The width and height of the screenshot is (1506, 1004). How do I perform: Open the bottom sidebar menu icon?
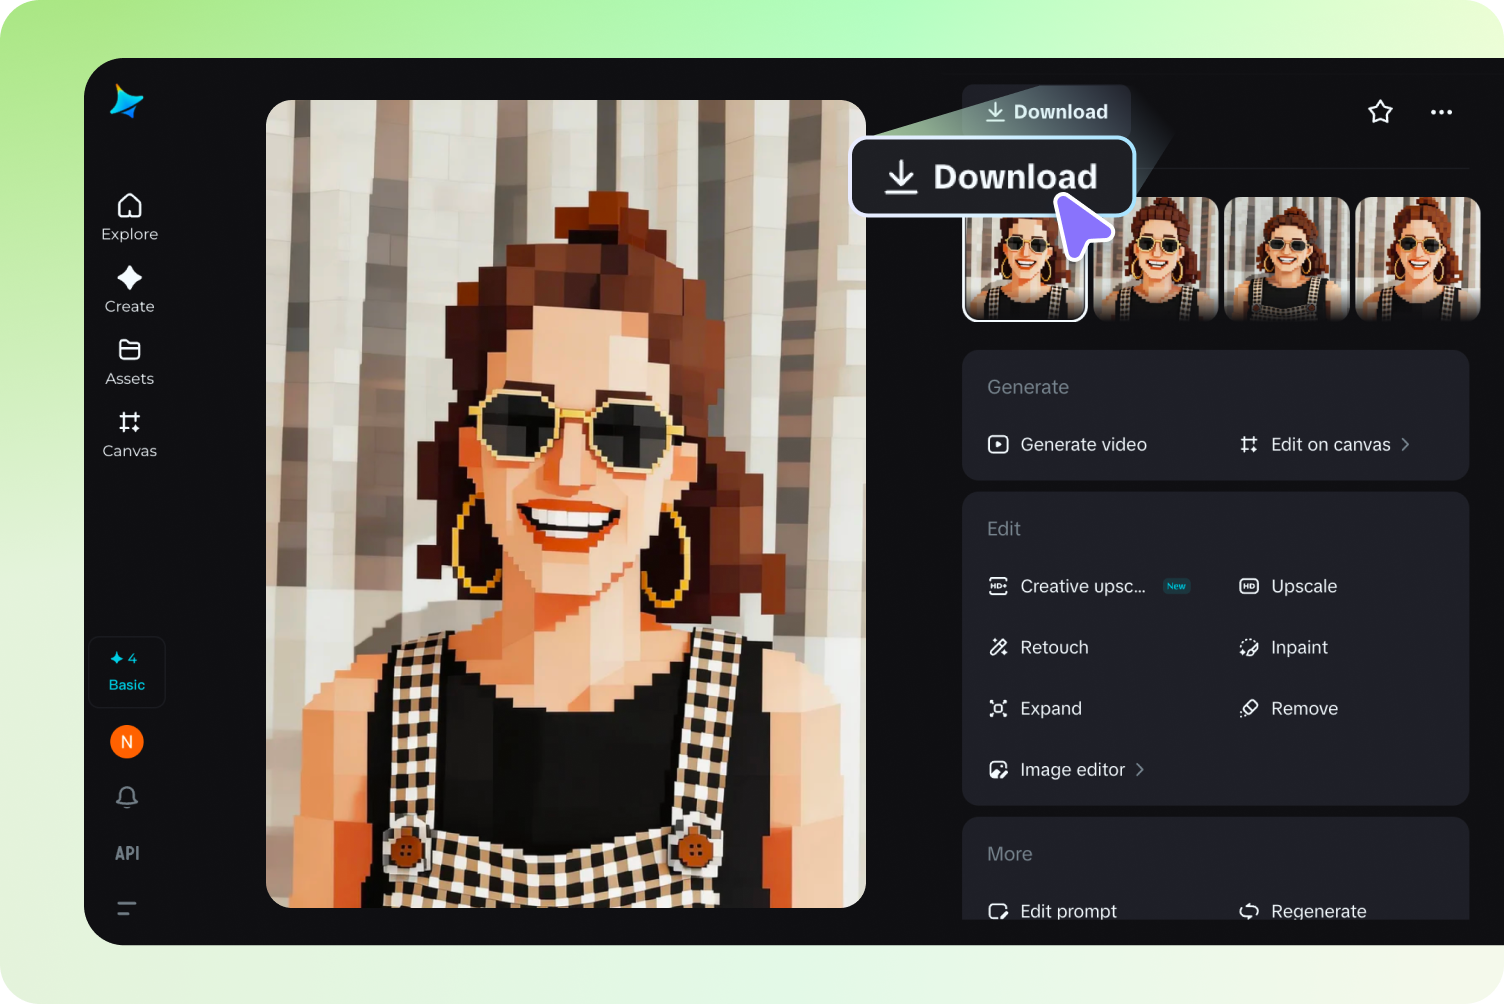[126, 908]
